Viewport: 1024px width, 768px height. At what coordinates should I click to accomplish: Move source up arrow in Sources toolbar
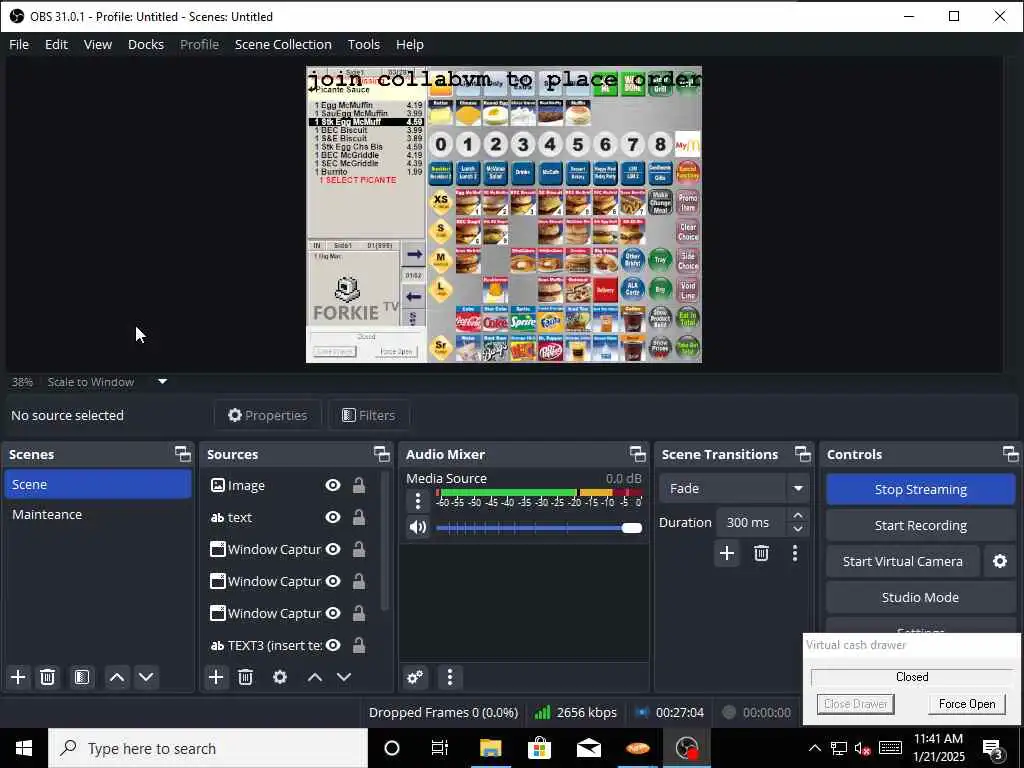coord(315,677)
